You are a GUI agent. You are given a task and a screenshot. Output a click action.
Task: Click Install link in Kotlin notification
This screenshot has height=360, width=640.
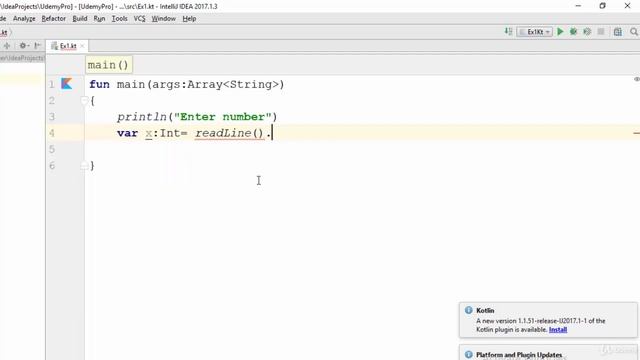(x=558, y=329)
